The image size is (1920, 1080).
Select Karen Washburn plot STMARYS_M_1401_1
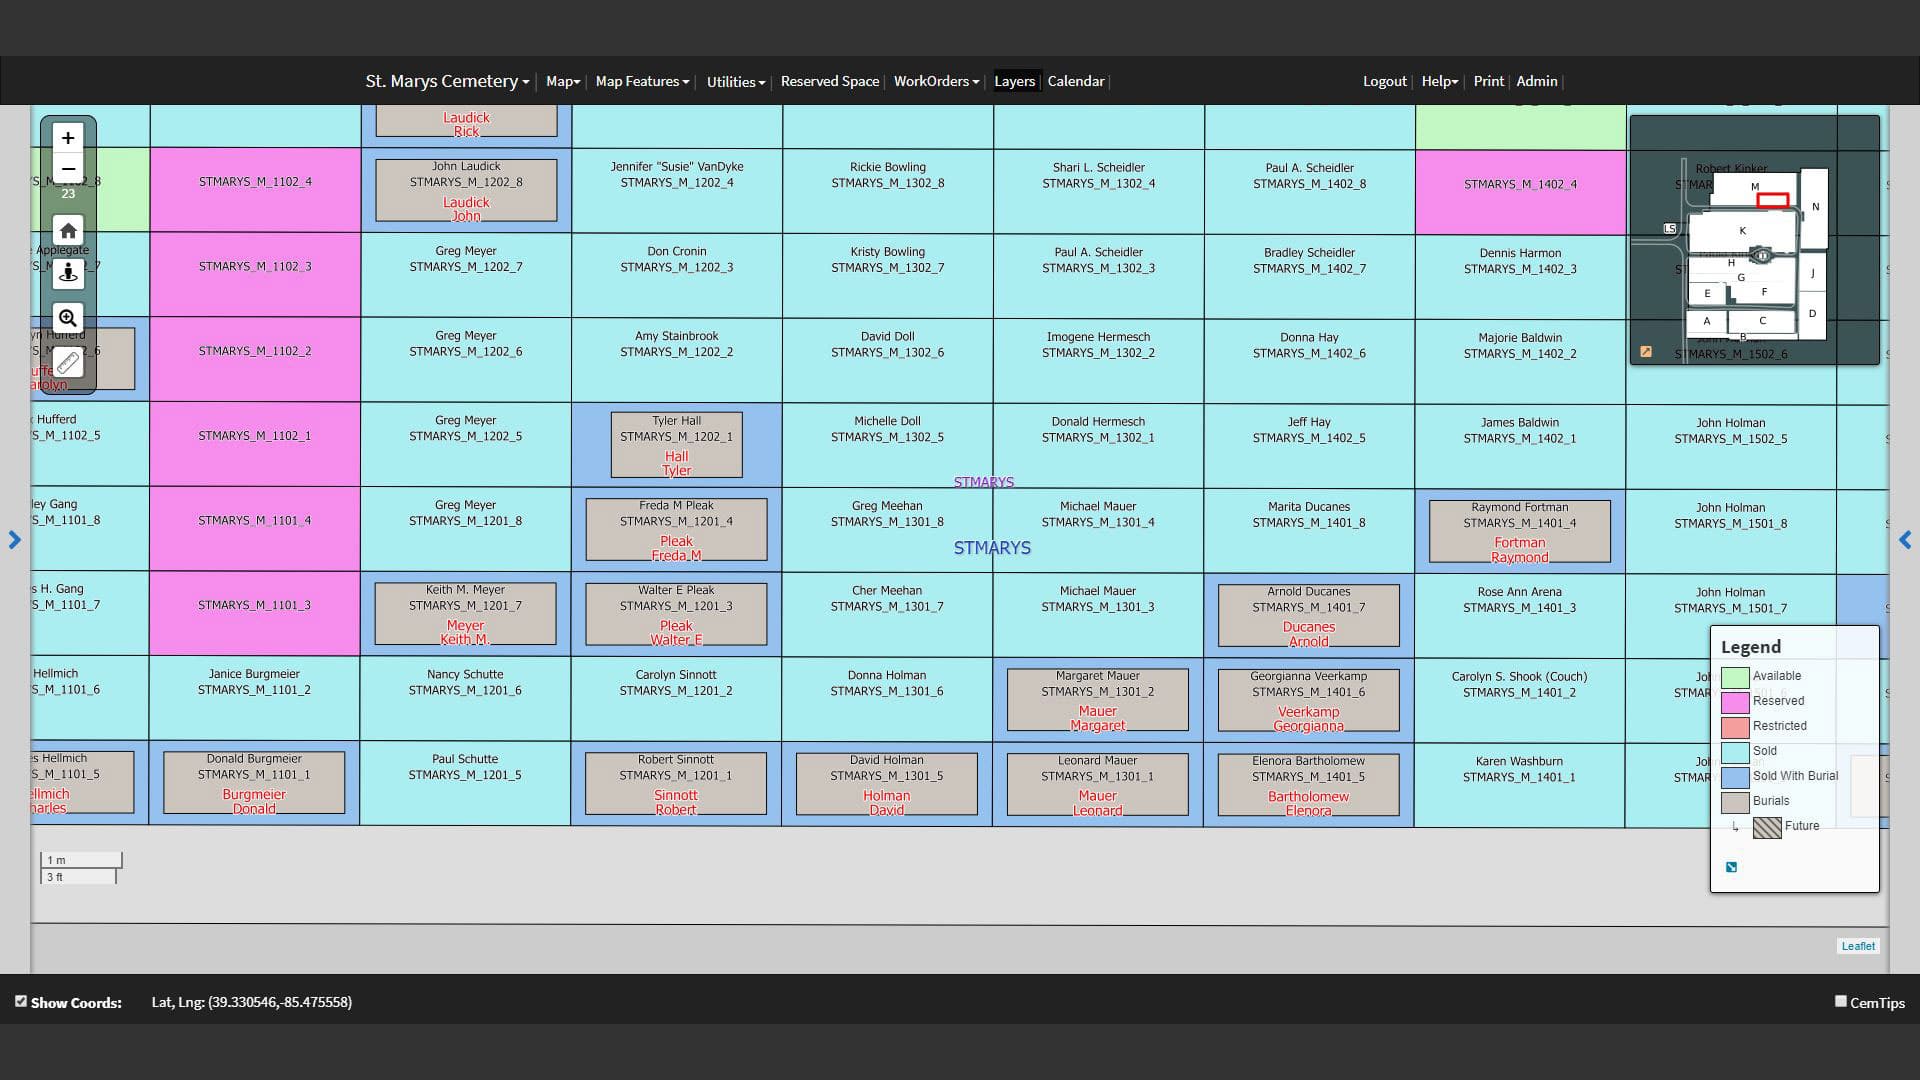(1519, 785)
